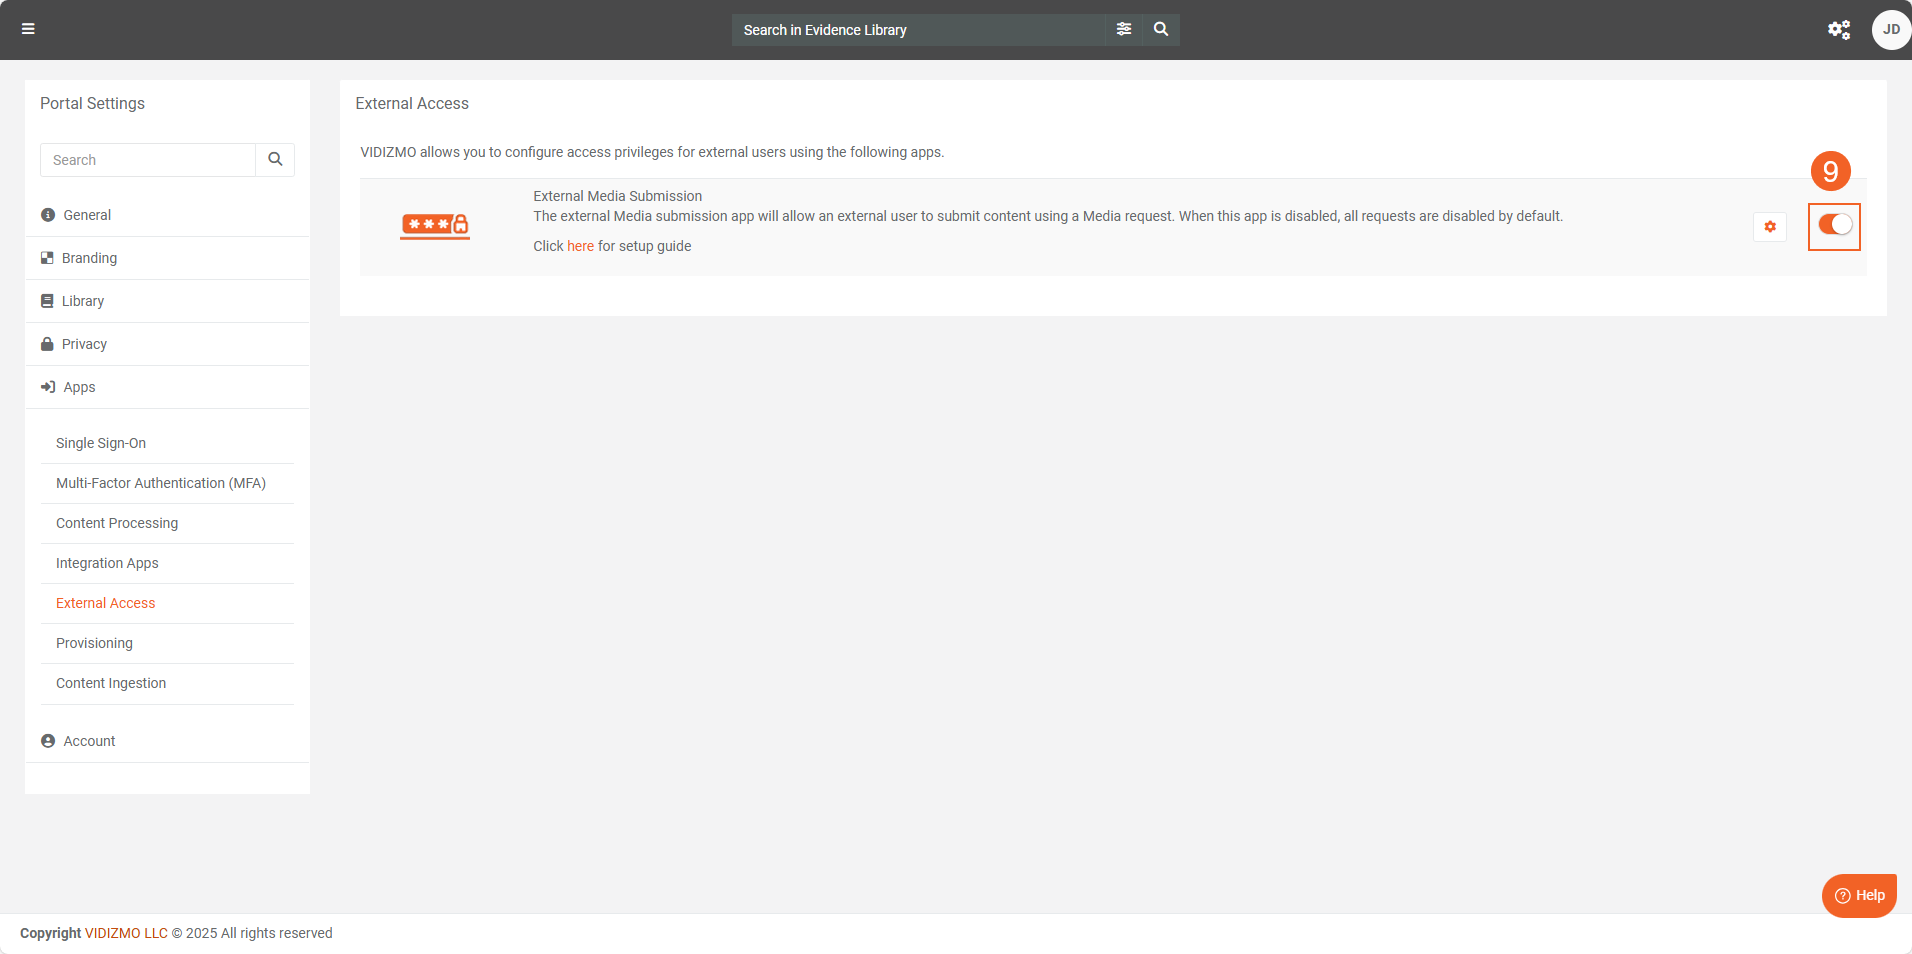Click the orange Help button
This screenshot has width=1912, height=954.
[x=1859, y=895]
